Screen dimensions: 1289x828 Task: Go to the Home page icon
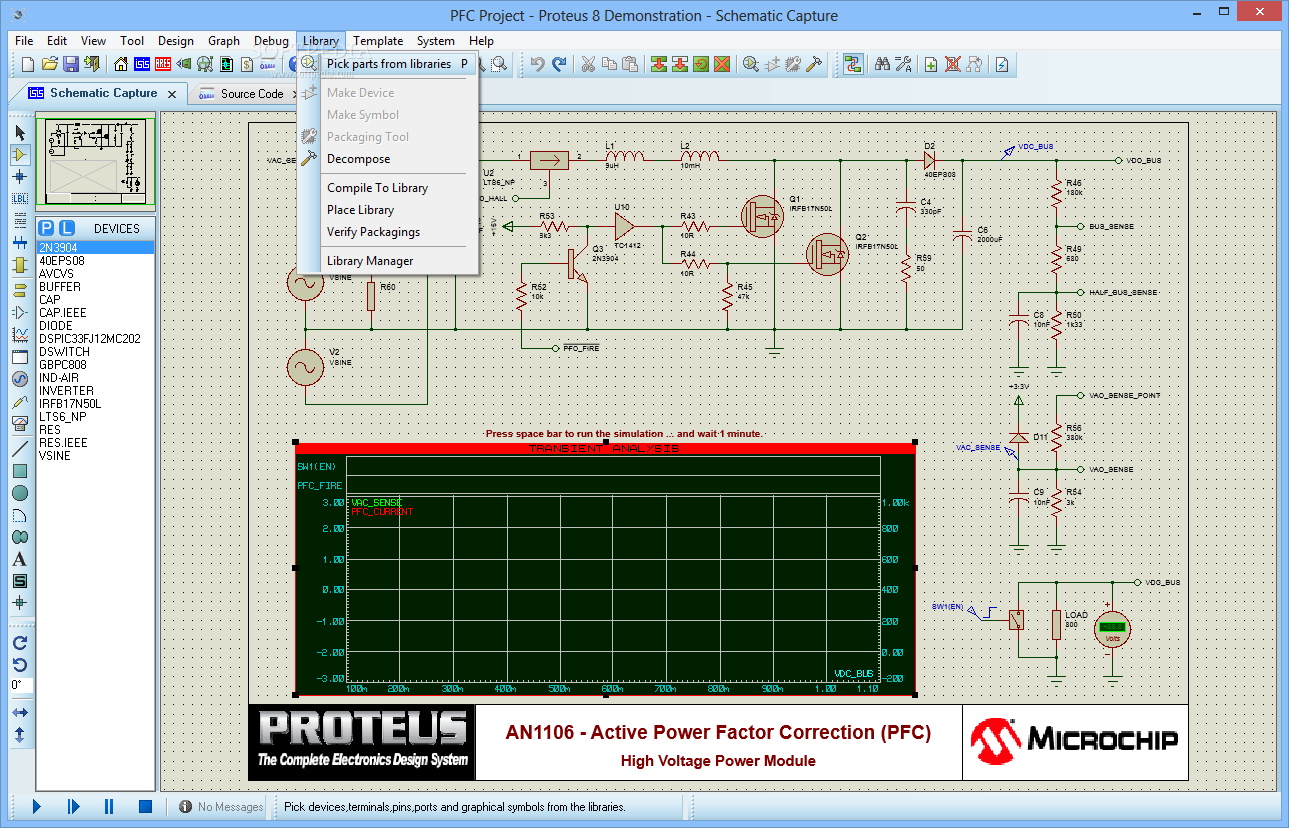(x=121, y=64)
